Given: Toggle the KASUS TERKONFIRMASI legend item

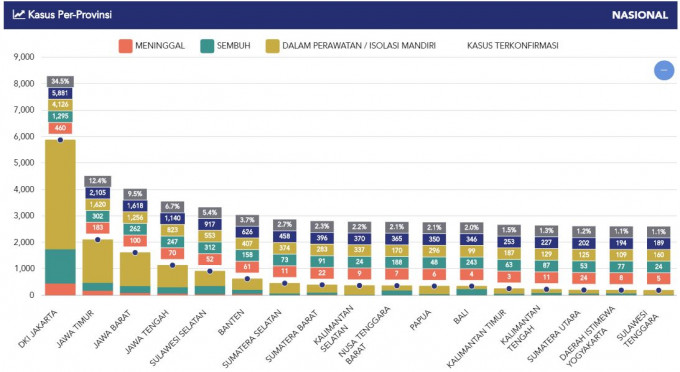Looking at the screenshot, I should [x=513, y=46].
